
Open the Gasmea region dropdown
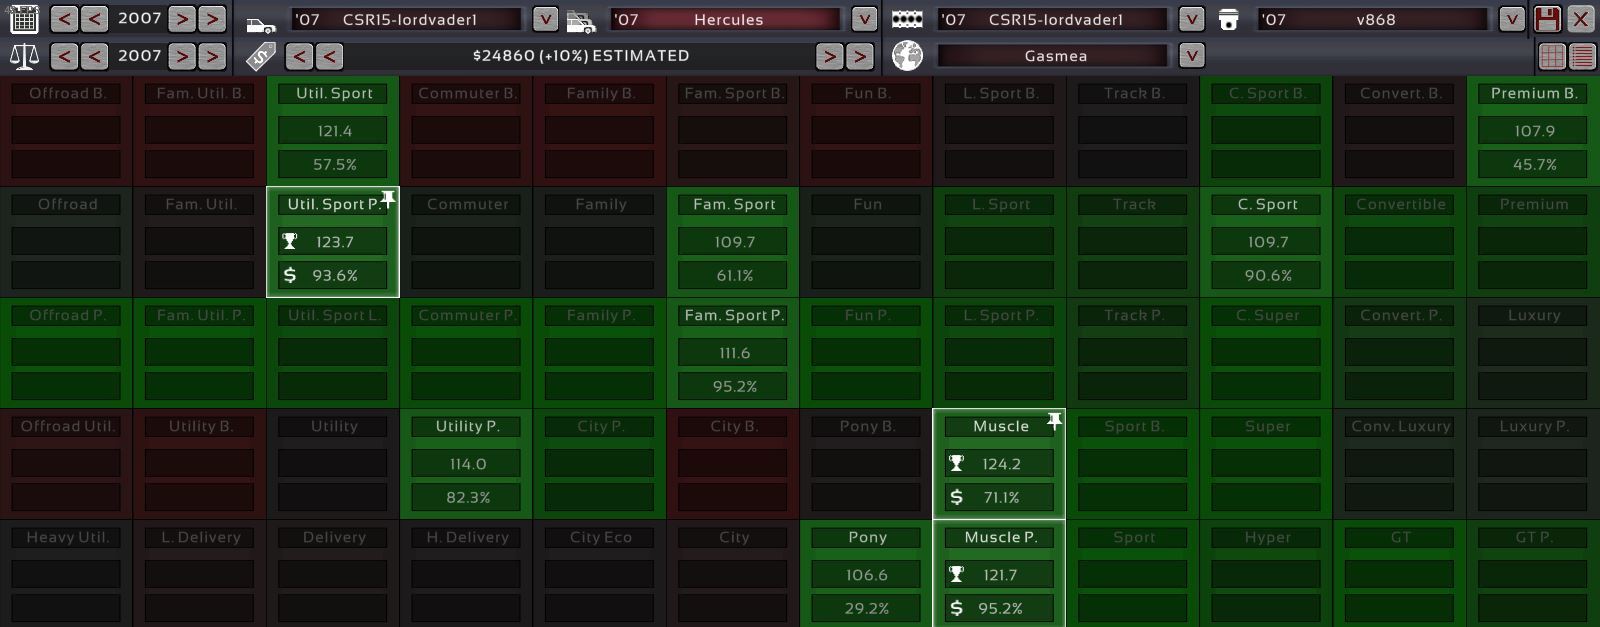point(1191,56)
